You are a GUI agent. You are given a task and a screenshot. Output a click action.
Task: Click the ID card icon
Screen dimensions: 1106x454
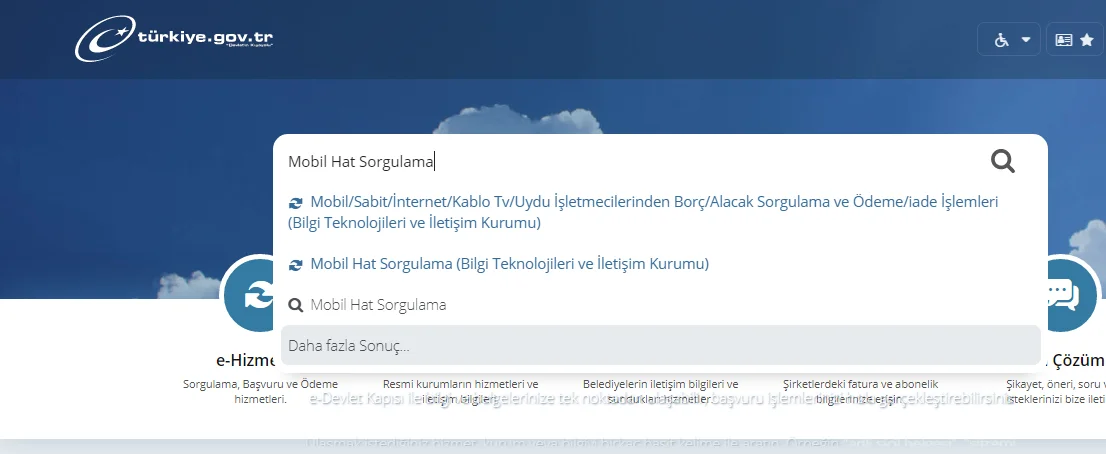1064,40
